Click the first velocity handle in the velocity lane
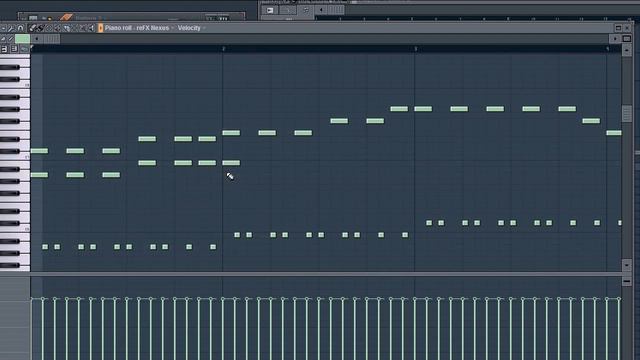 (32, 300)
